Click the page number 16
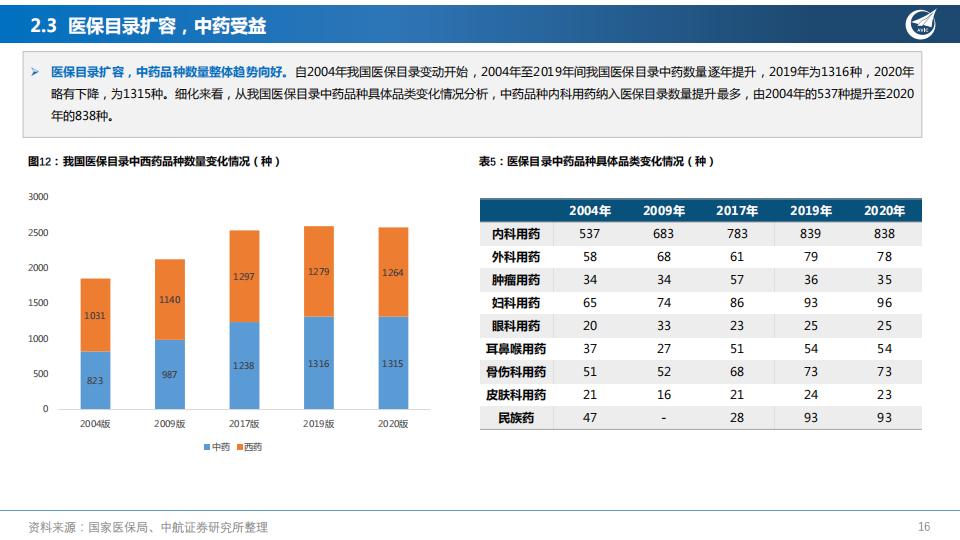The height and width of the screenshot is (540, 960). coord(924,527)
